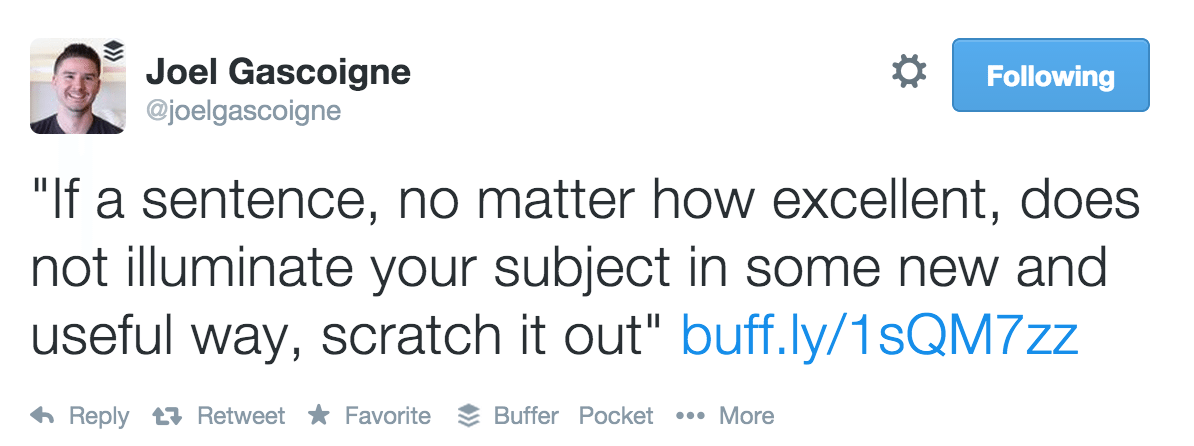
Task: Toggle the blue Following button
Action: pos(1050,75)
